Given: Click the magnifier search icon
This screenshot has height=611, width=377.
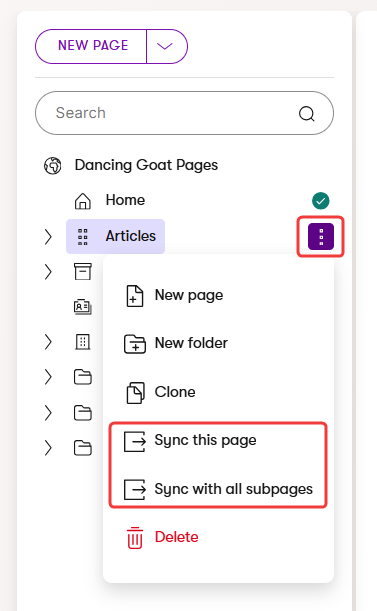Looking at the screenshot, I should (x=306, y=114).
